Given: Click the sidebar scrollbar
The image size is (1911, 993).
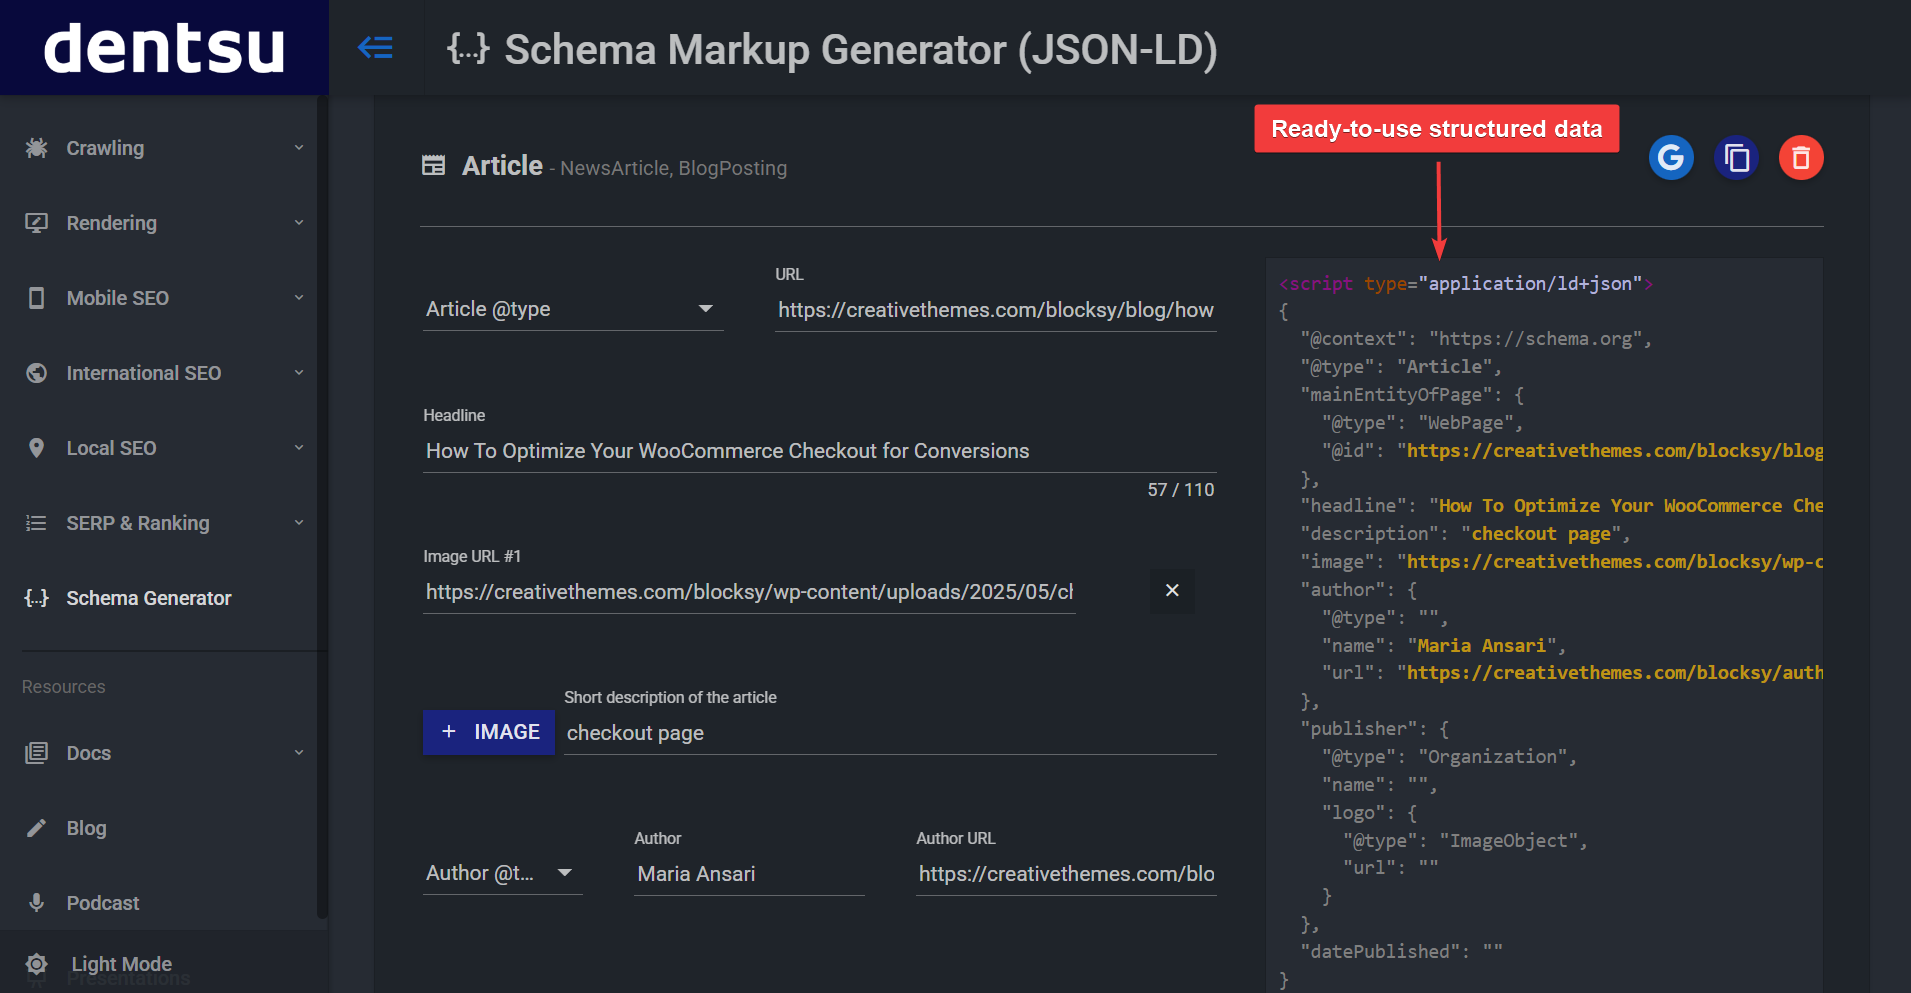Looking at the screenshot, I should 322,507.
